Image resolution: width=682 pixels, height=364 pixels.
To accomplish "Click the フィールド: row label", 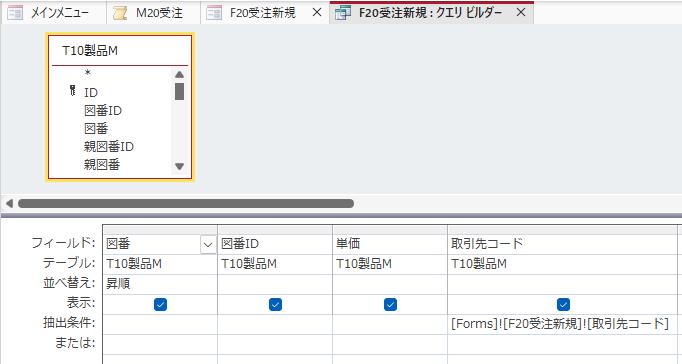I will tap(63, 243).
